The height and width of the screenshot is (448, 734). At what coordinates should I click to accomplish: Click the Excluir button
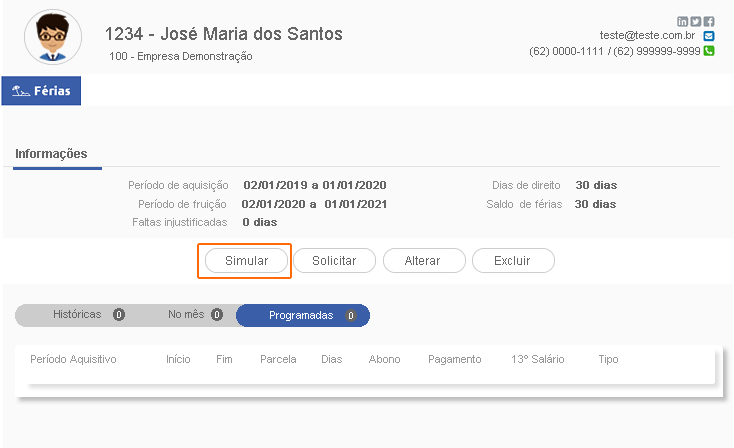click(513, 260)
